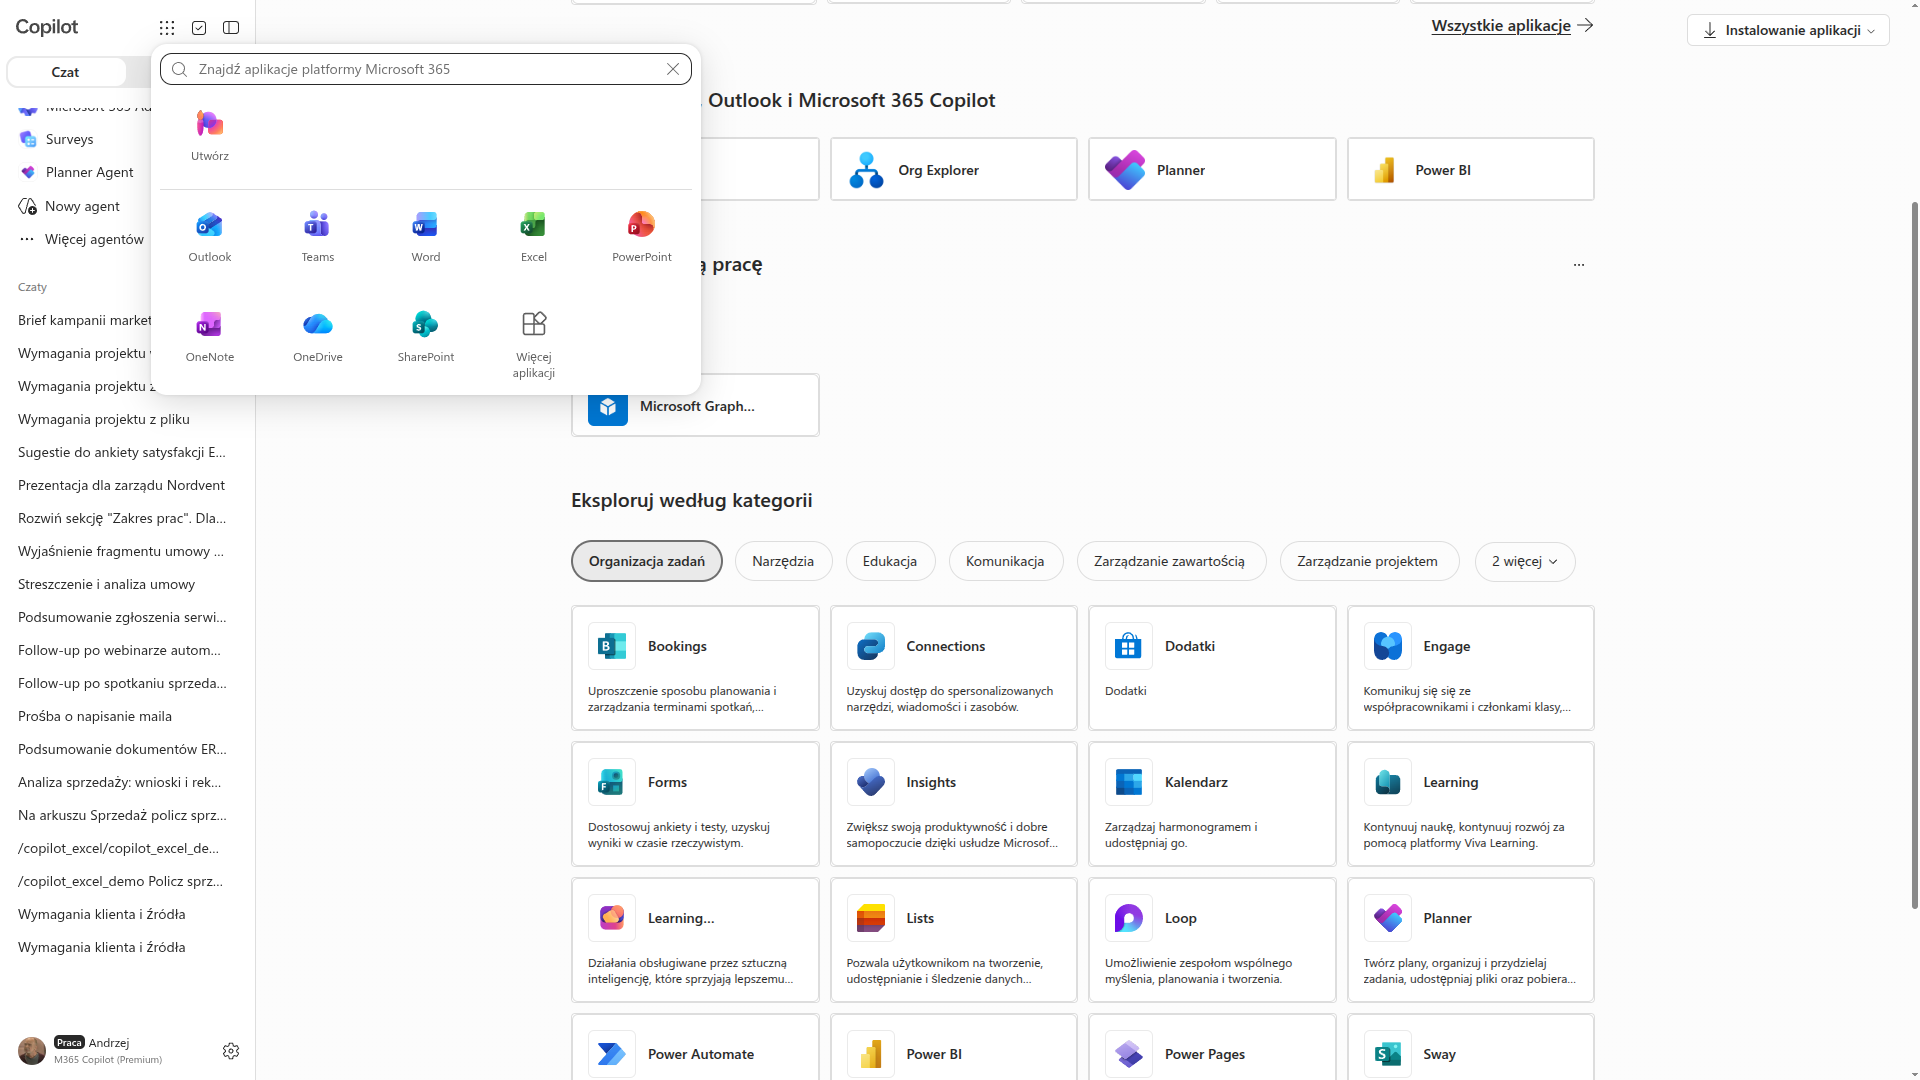
Task: Click Więcej aplikacji icon in launcher
Action: (534, 344)
